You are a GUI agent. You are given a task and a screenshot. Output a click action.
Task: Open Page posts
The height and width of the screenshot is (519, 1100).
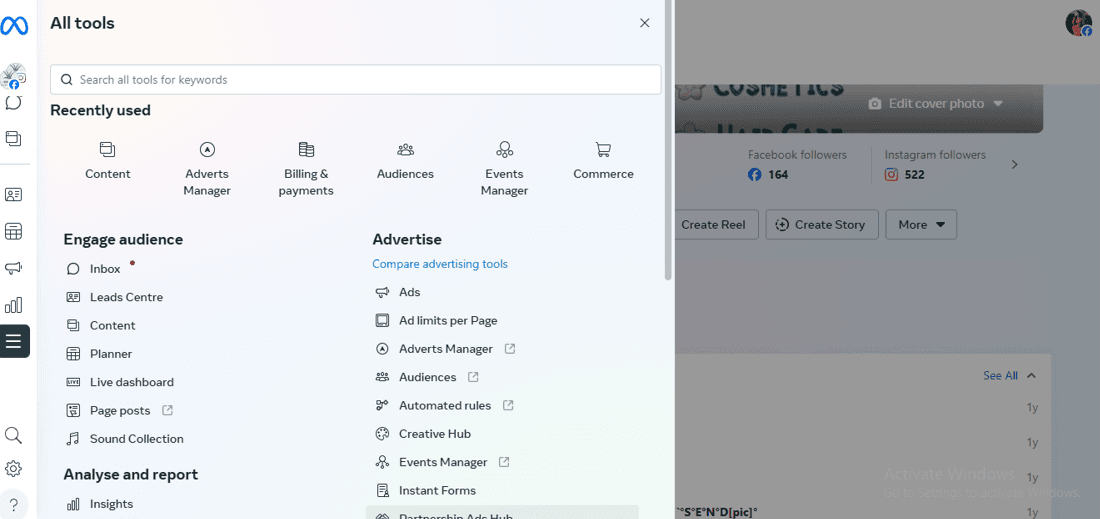(x=119, y=410)
